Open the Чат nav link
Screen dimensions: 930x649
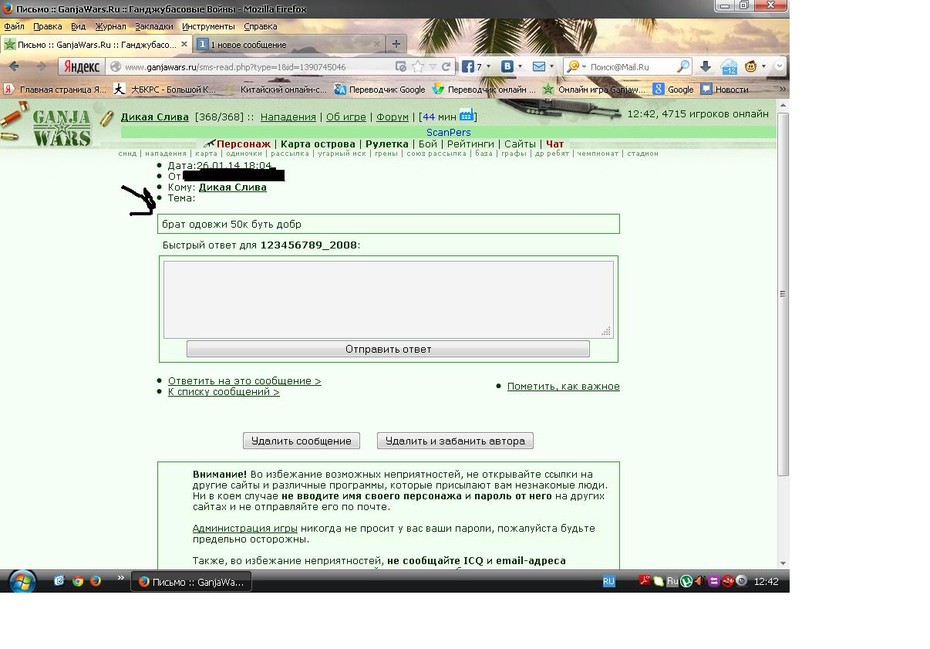click(555, 144)
